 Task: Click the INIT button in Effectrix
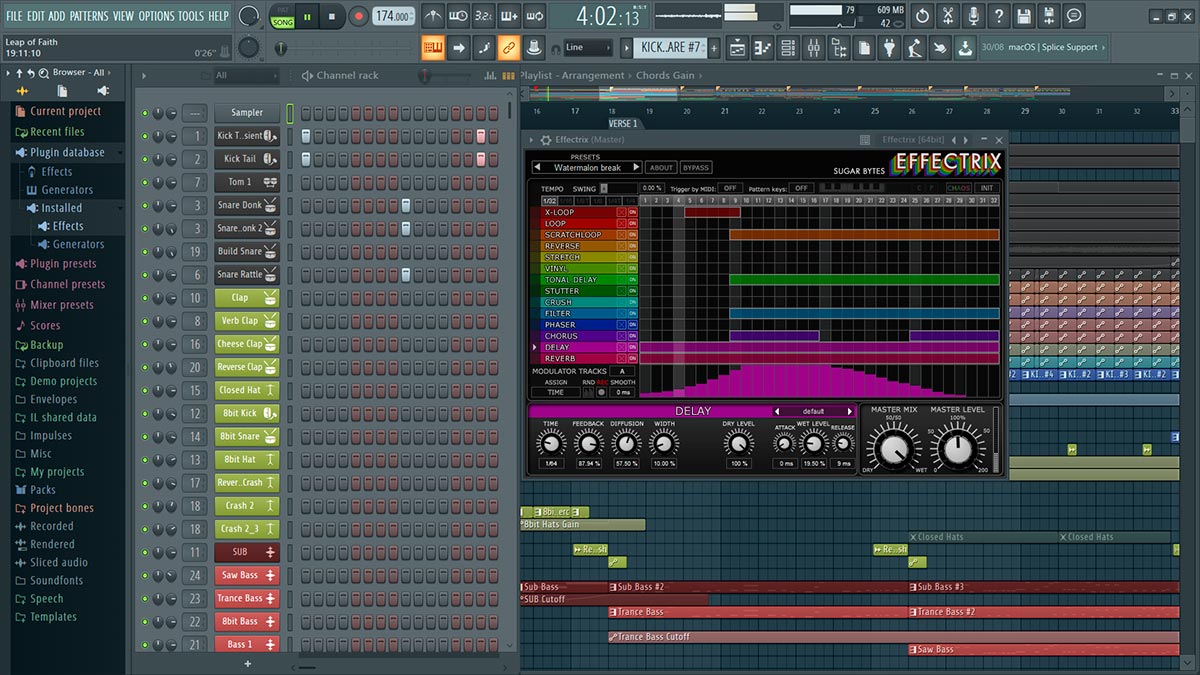[x=986, y=188]
